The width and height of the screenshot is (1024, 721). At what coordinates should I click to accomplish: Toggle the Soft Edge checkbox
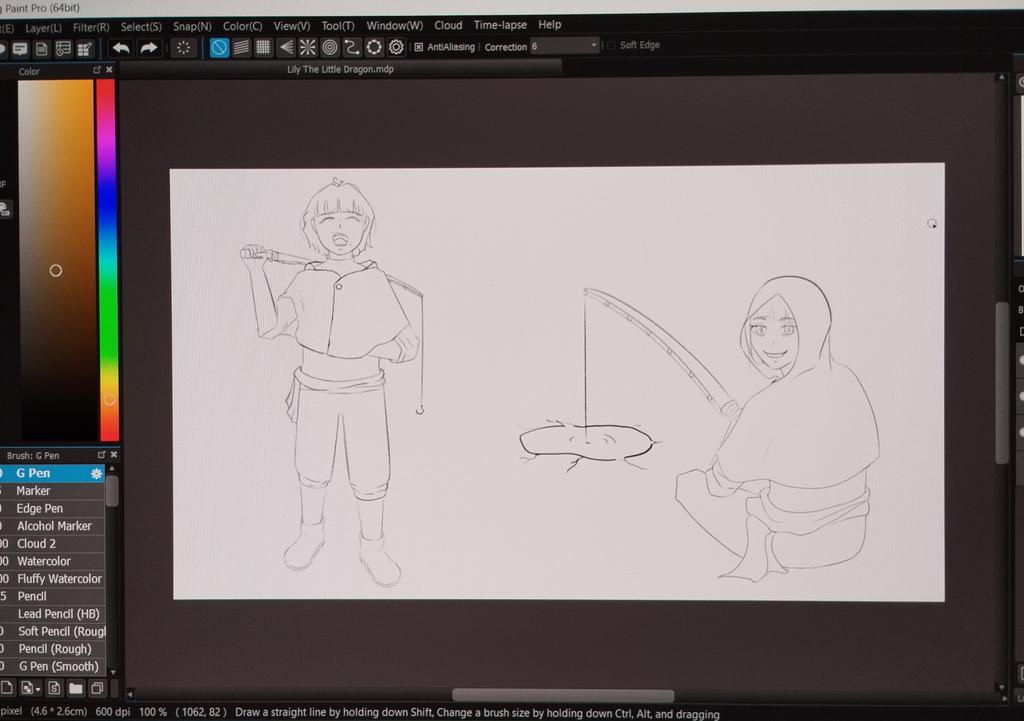[611, 45]
